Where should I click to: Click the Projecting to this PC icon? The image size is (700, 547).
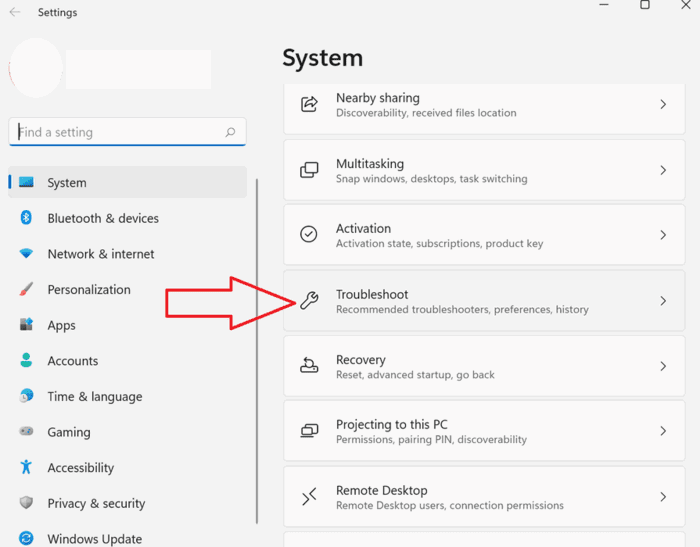[x=309, y=430]
